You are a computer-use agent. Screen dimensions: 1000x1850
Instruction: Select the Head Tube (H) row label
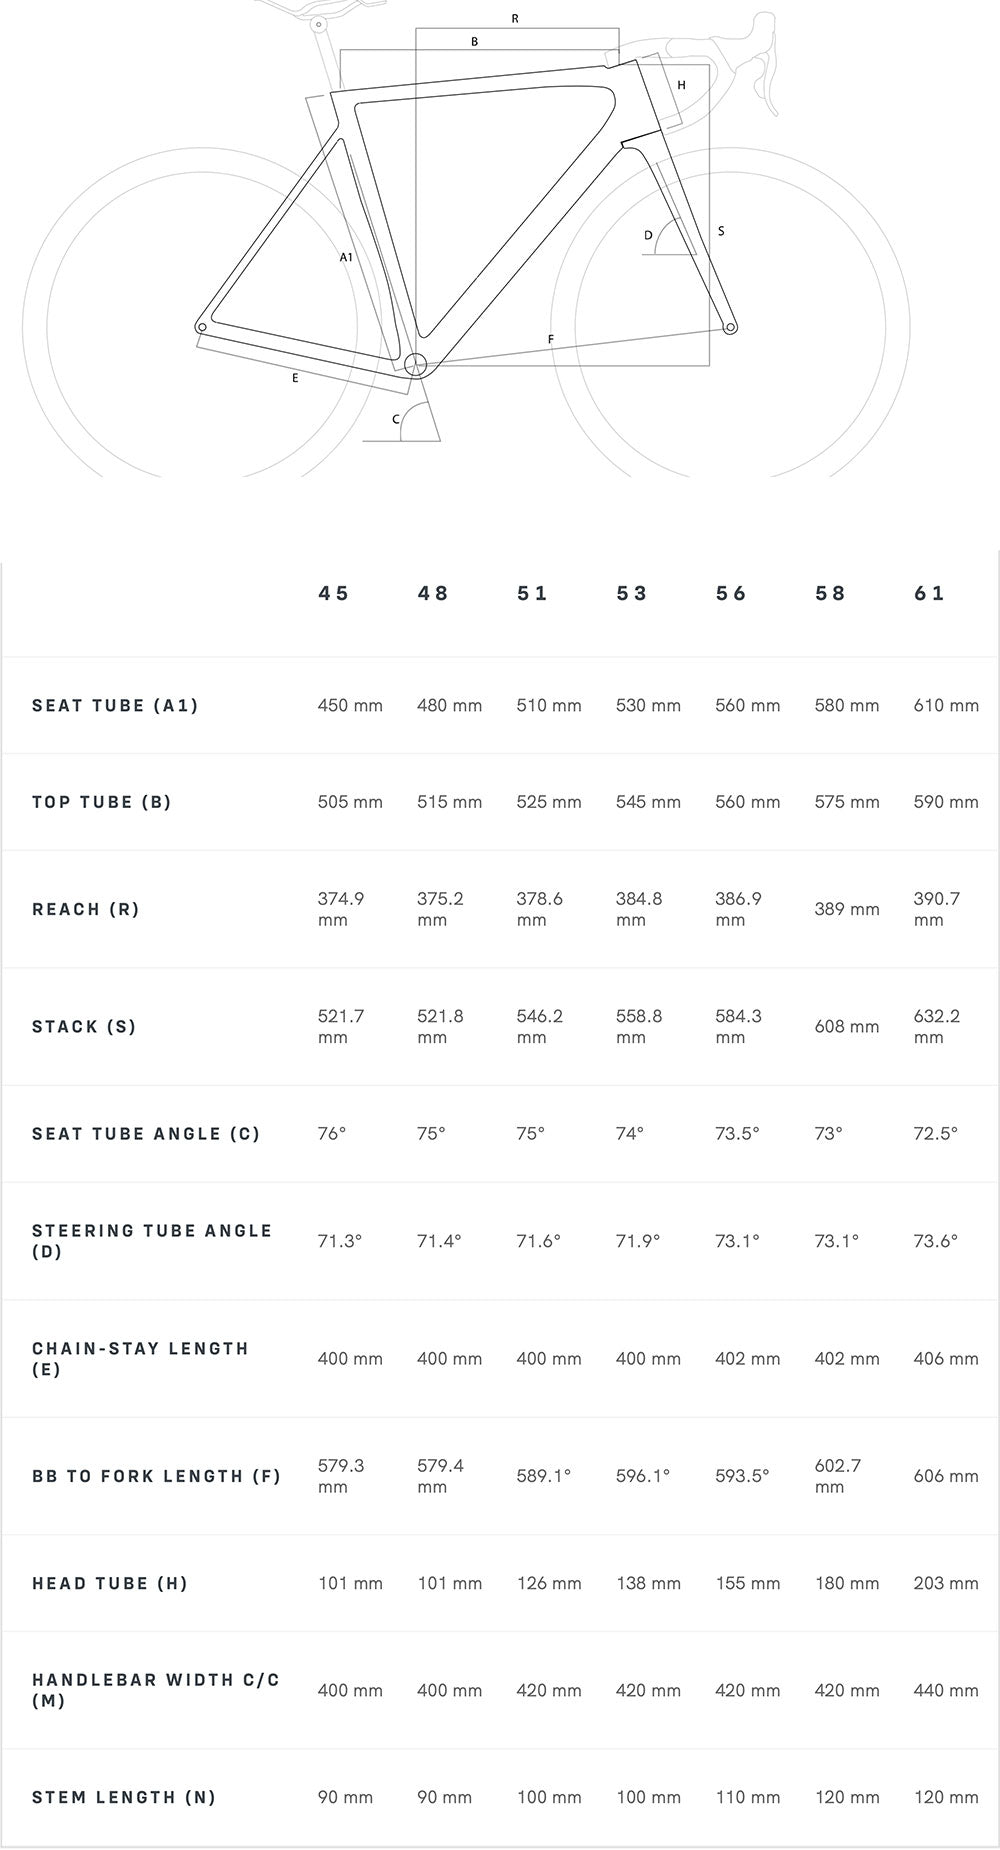pyautogui.click(x=110, y=1583)
